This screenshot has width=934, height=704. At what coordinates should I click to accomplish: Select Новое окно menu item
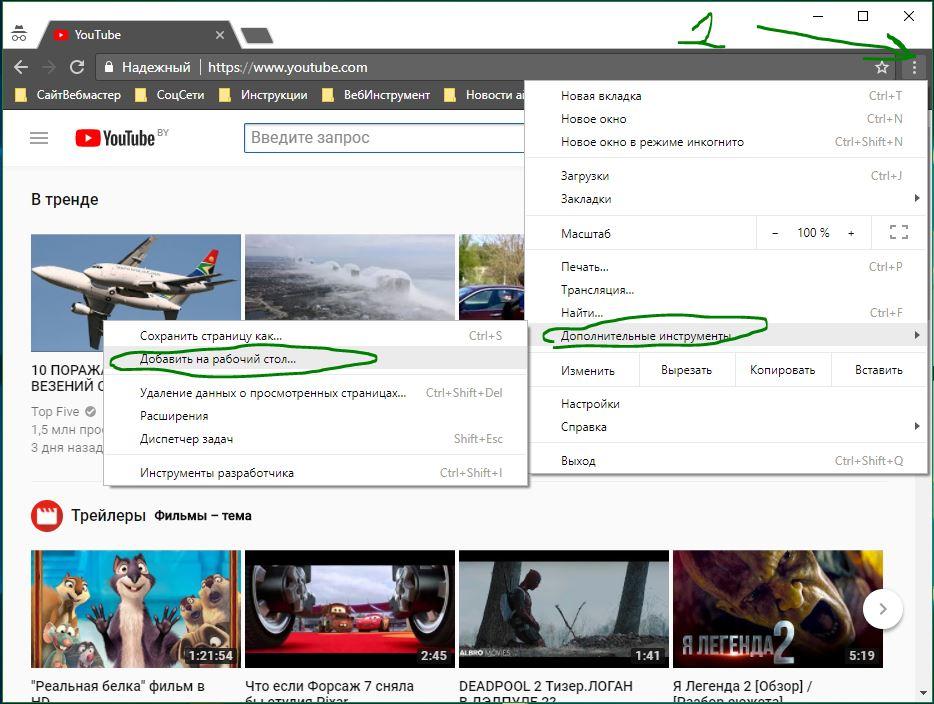726,119
